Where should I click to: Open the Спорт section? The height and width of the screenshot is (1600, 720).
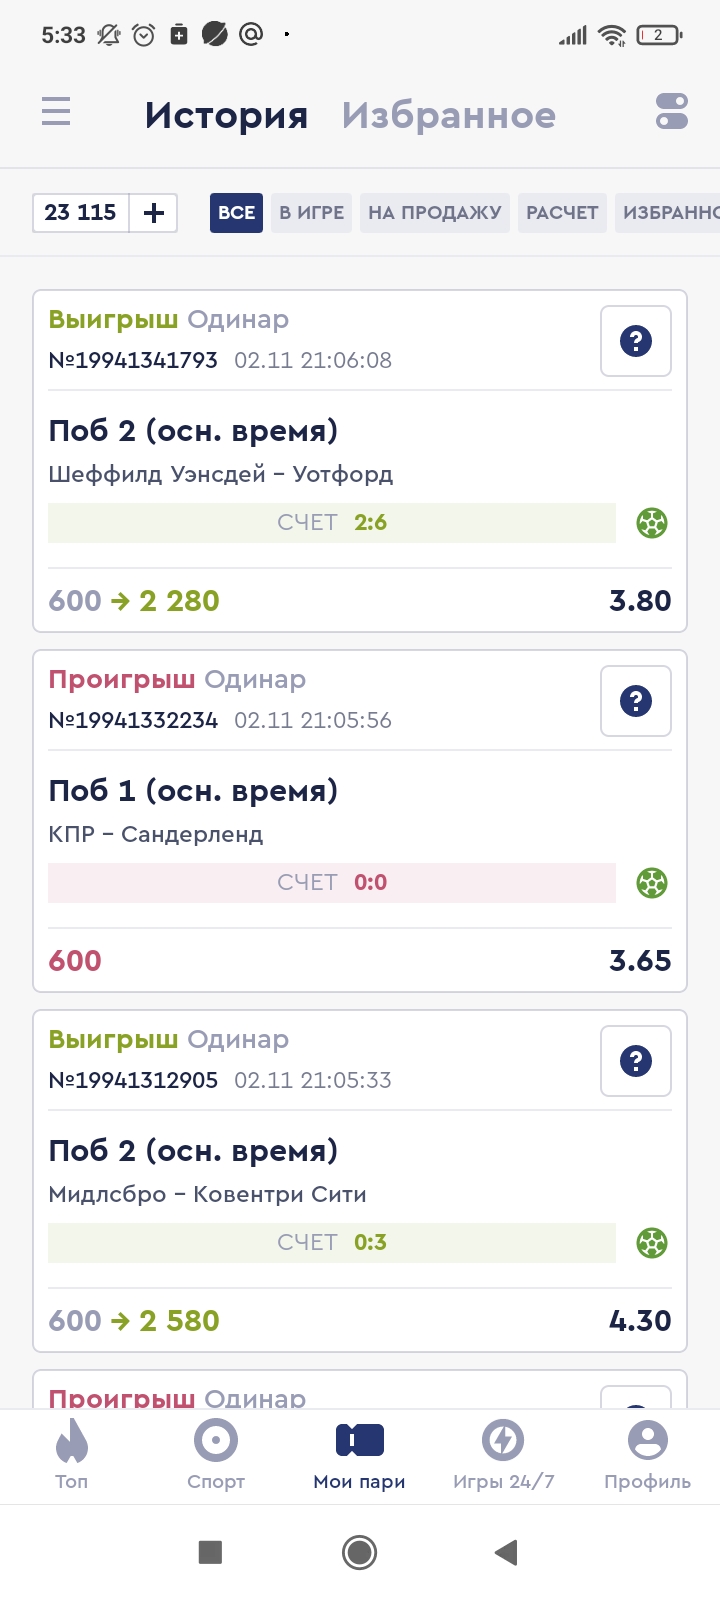[x=216, y=1455]
